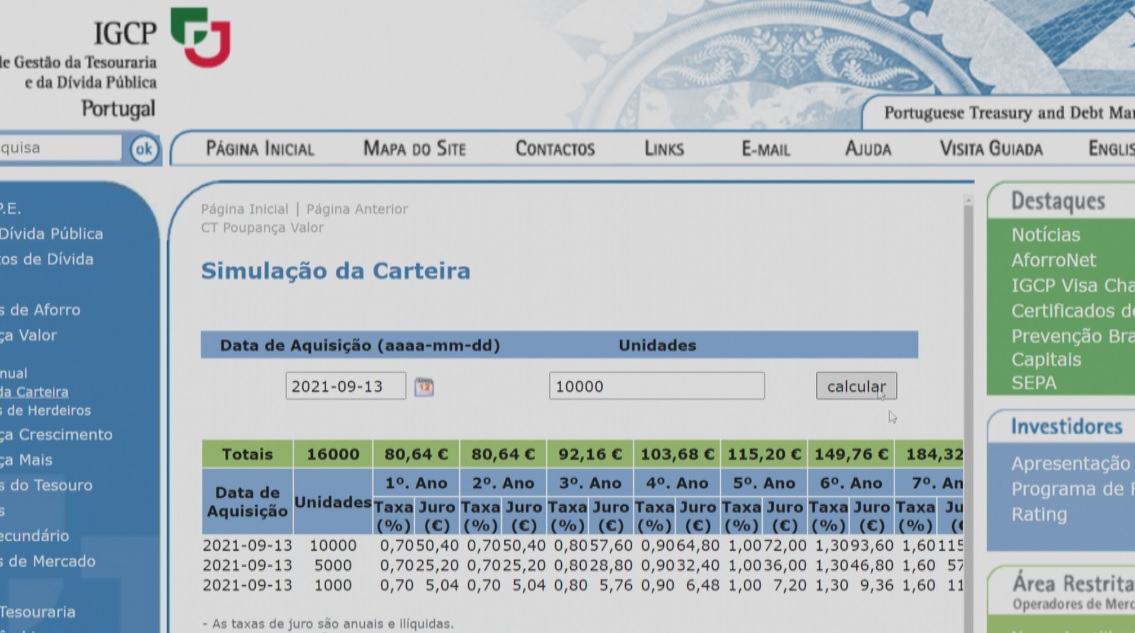Open SEPA link in Destaques

click(1033, 383)
